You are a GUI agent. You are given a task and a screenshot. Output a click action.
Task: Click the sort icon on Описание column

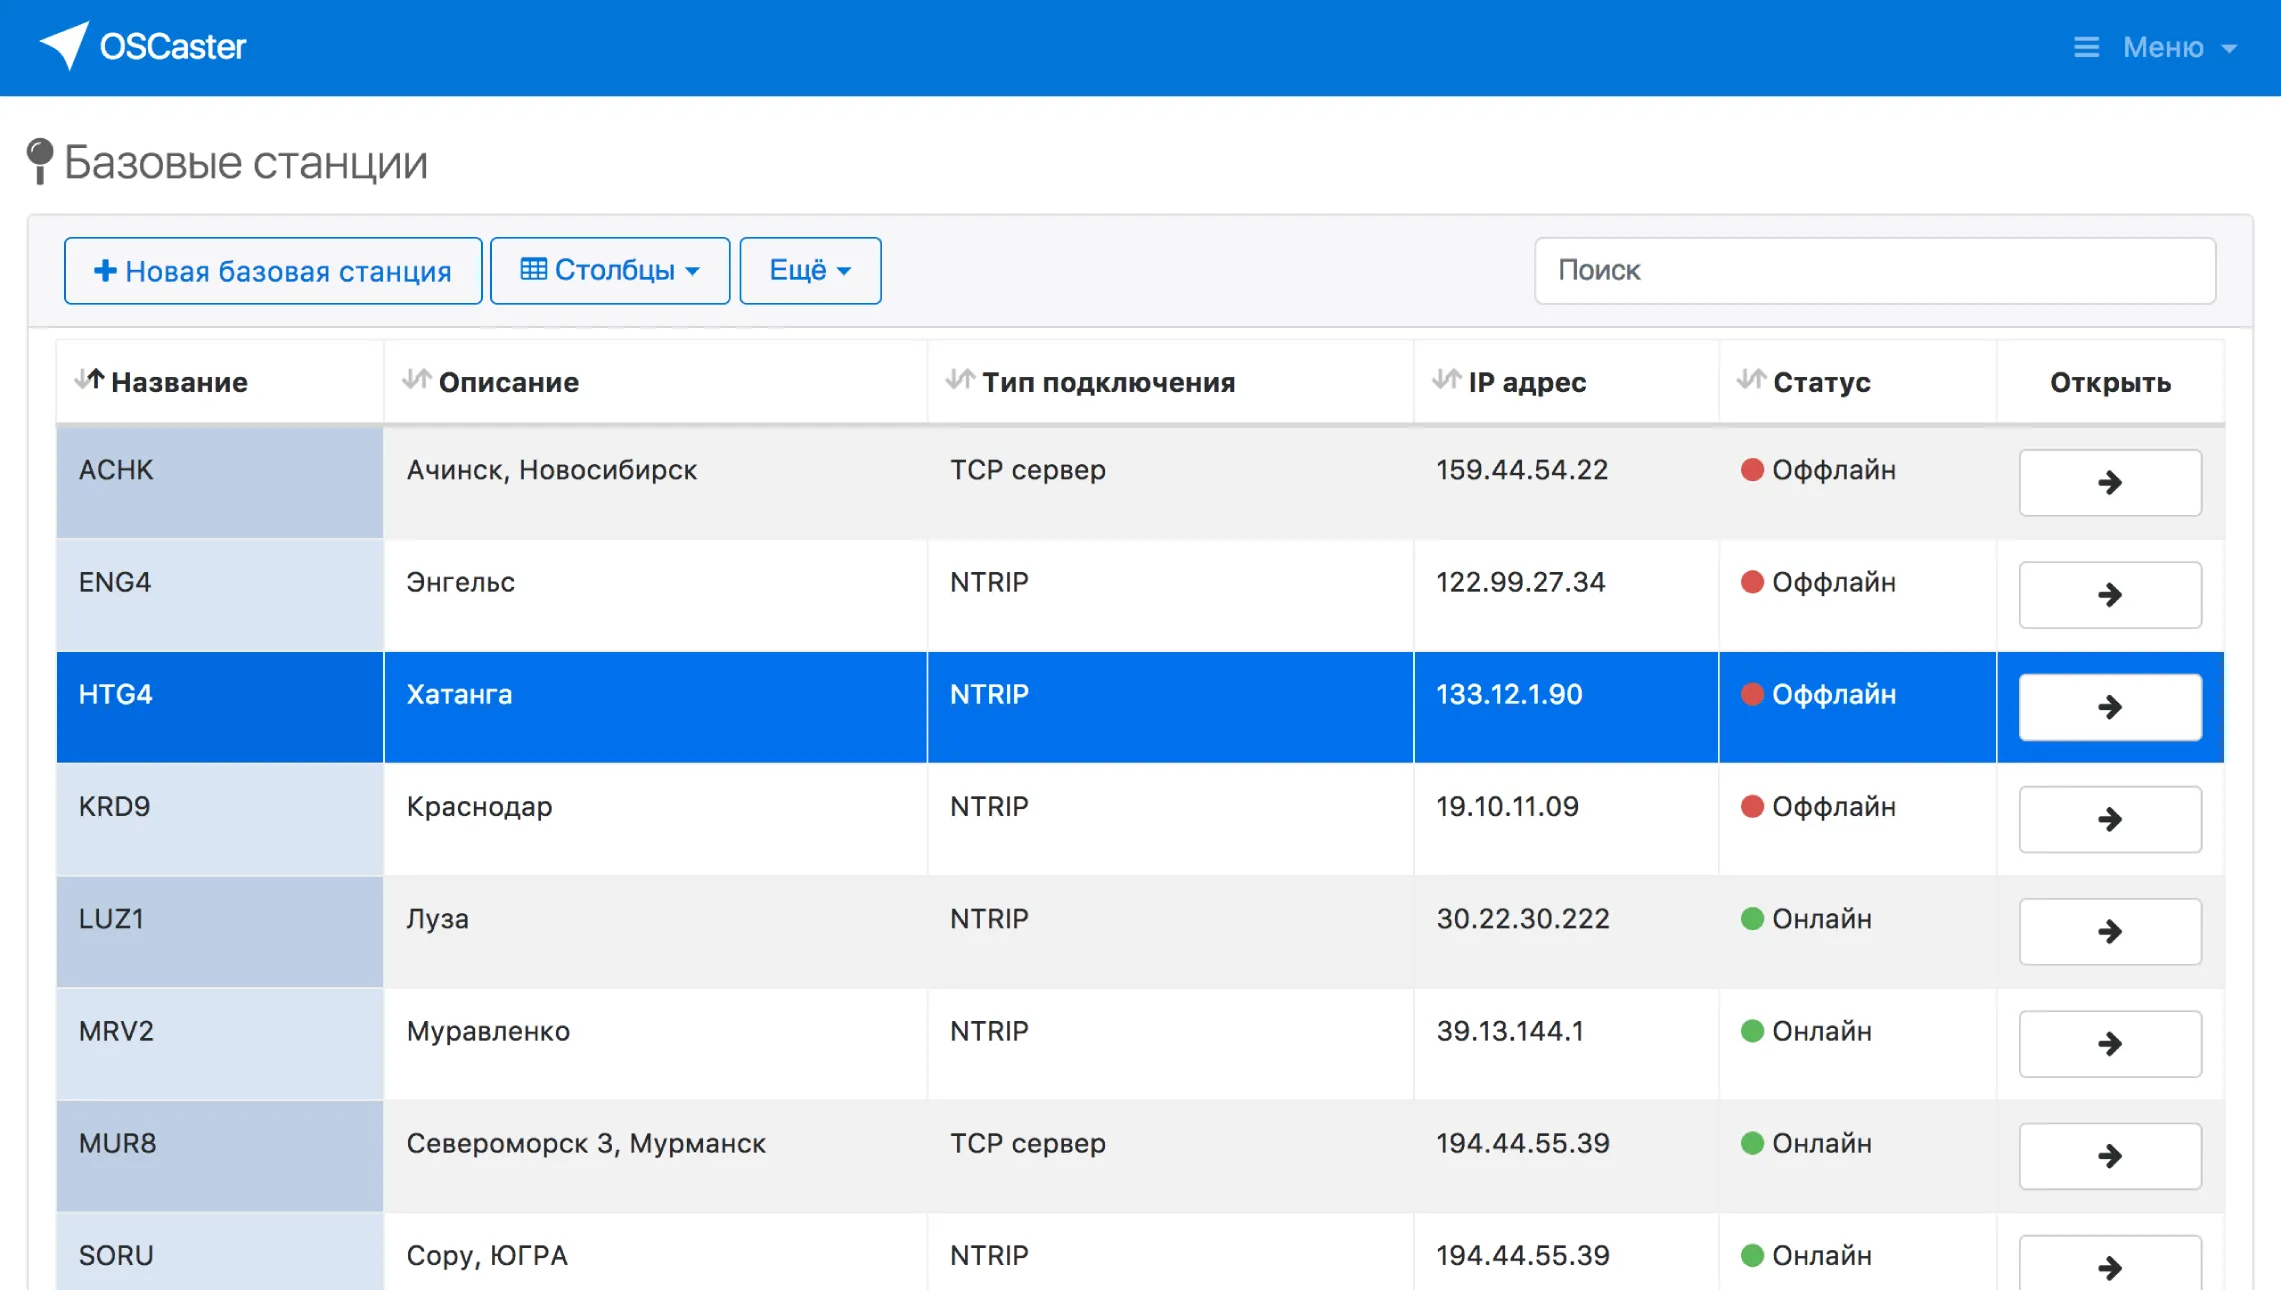point(417,380)
